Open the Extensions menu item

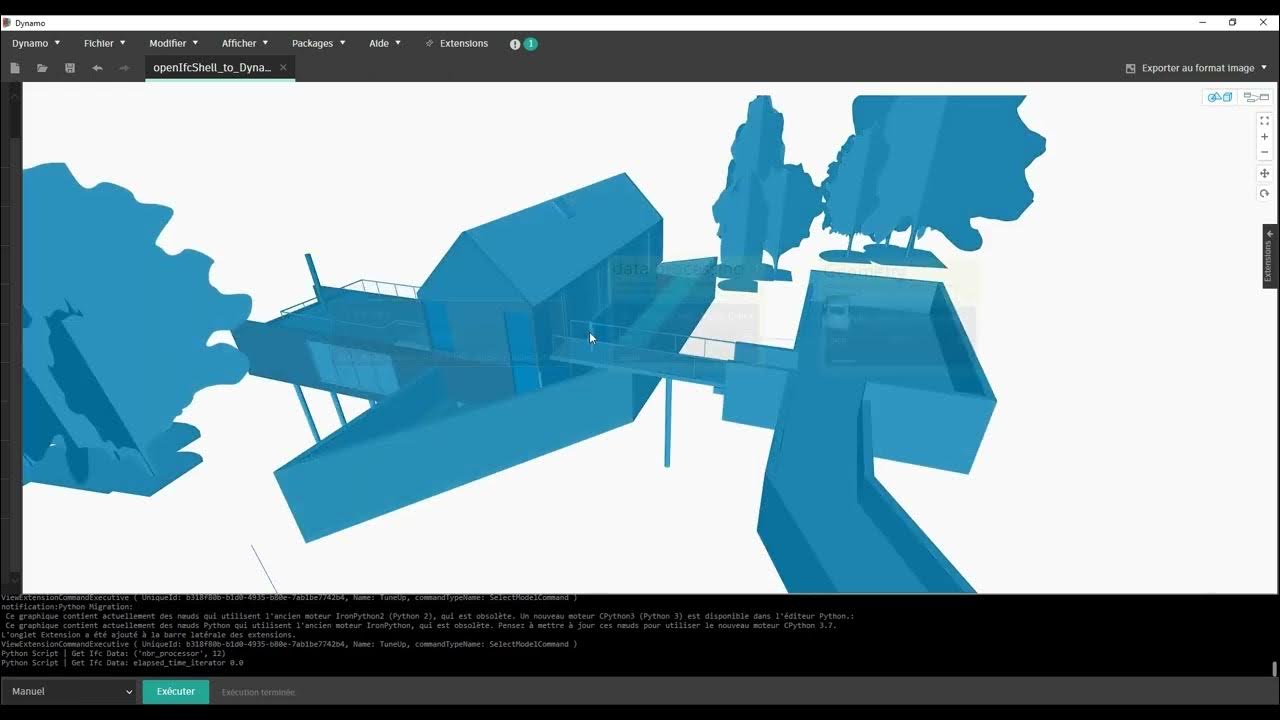457,43
